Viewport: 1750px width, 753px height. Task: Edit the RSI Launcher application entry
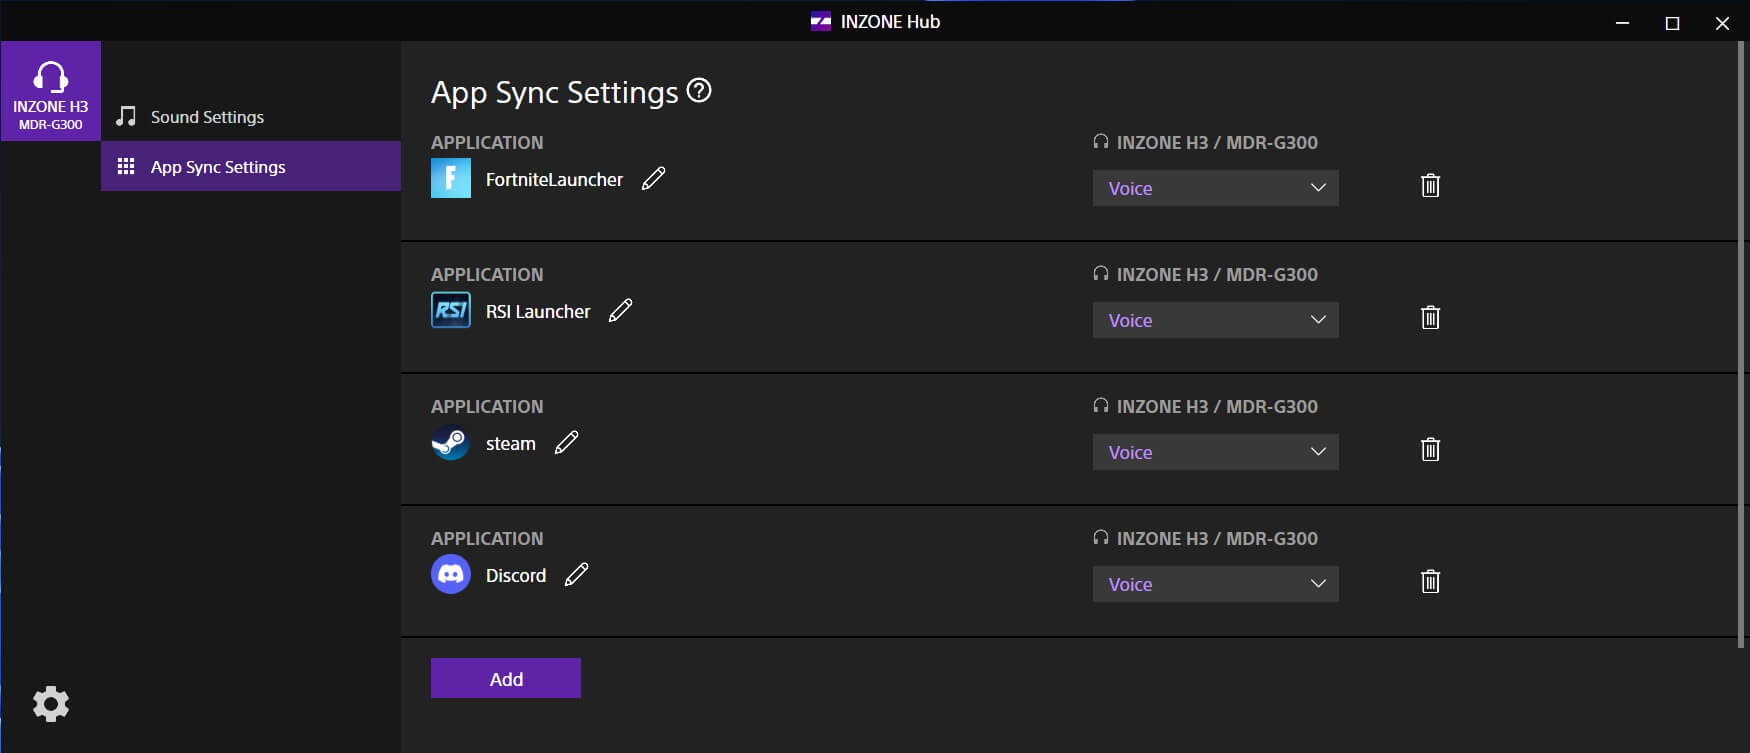(620, 311)
